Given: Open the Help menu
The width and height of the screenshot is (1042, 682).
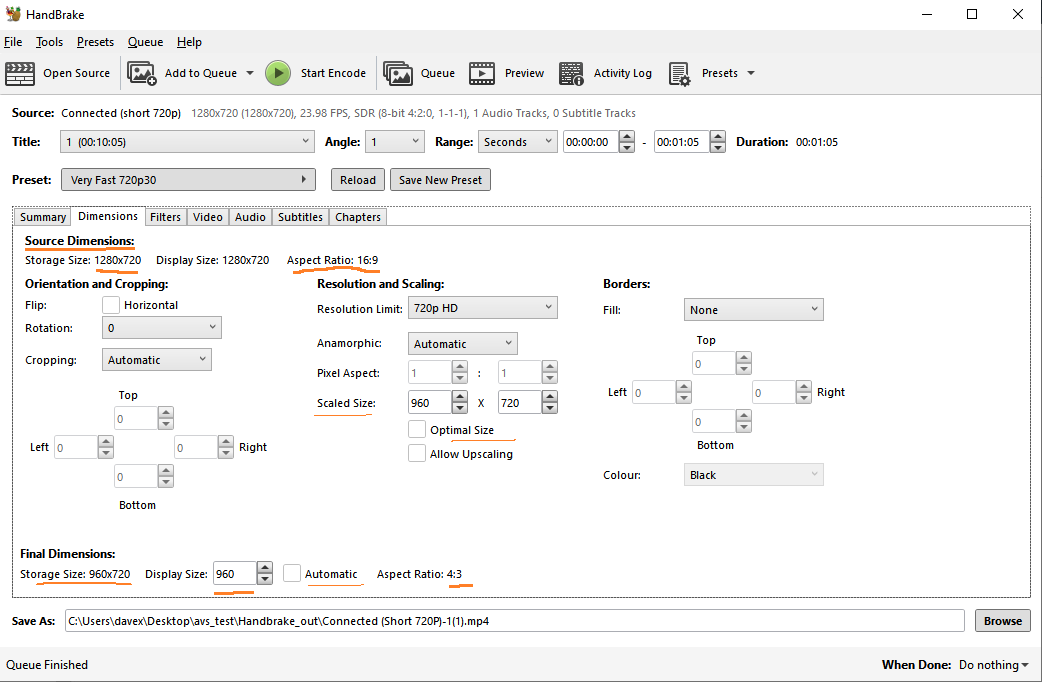Looking at the screenshot, I should coord(189,42).
